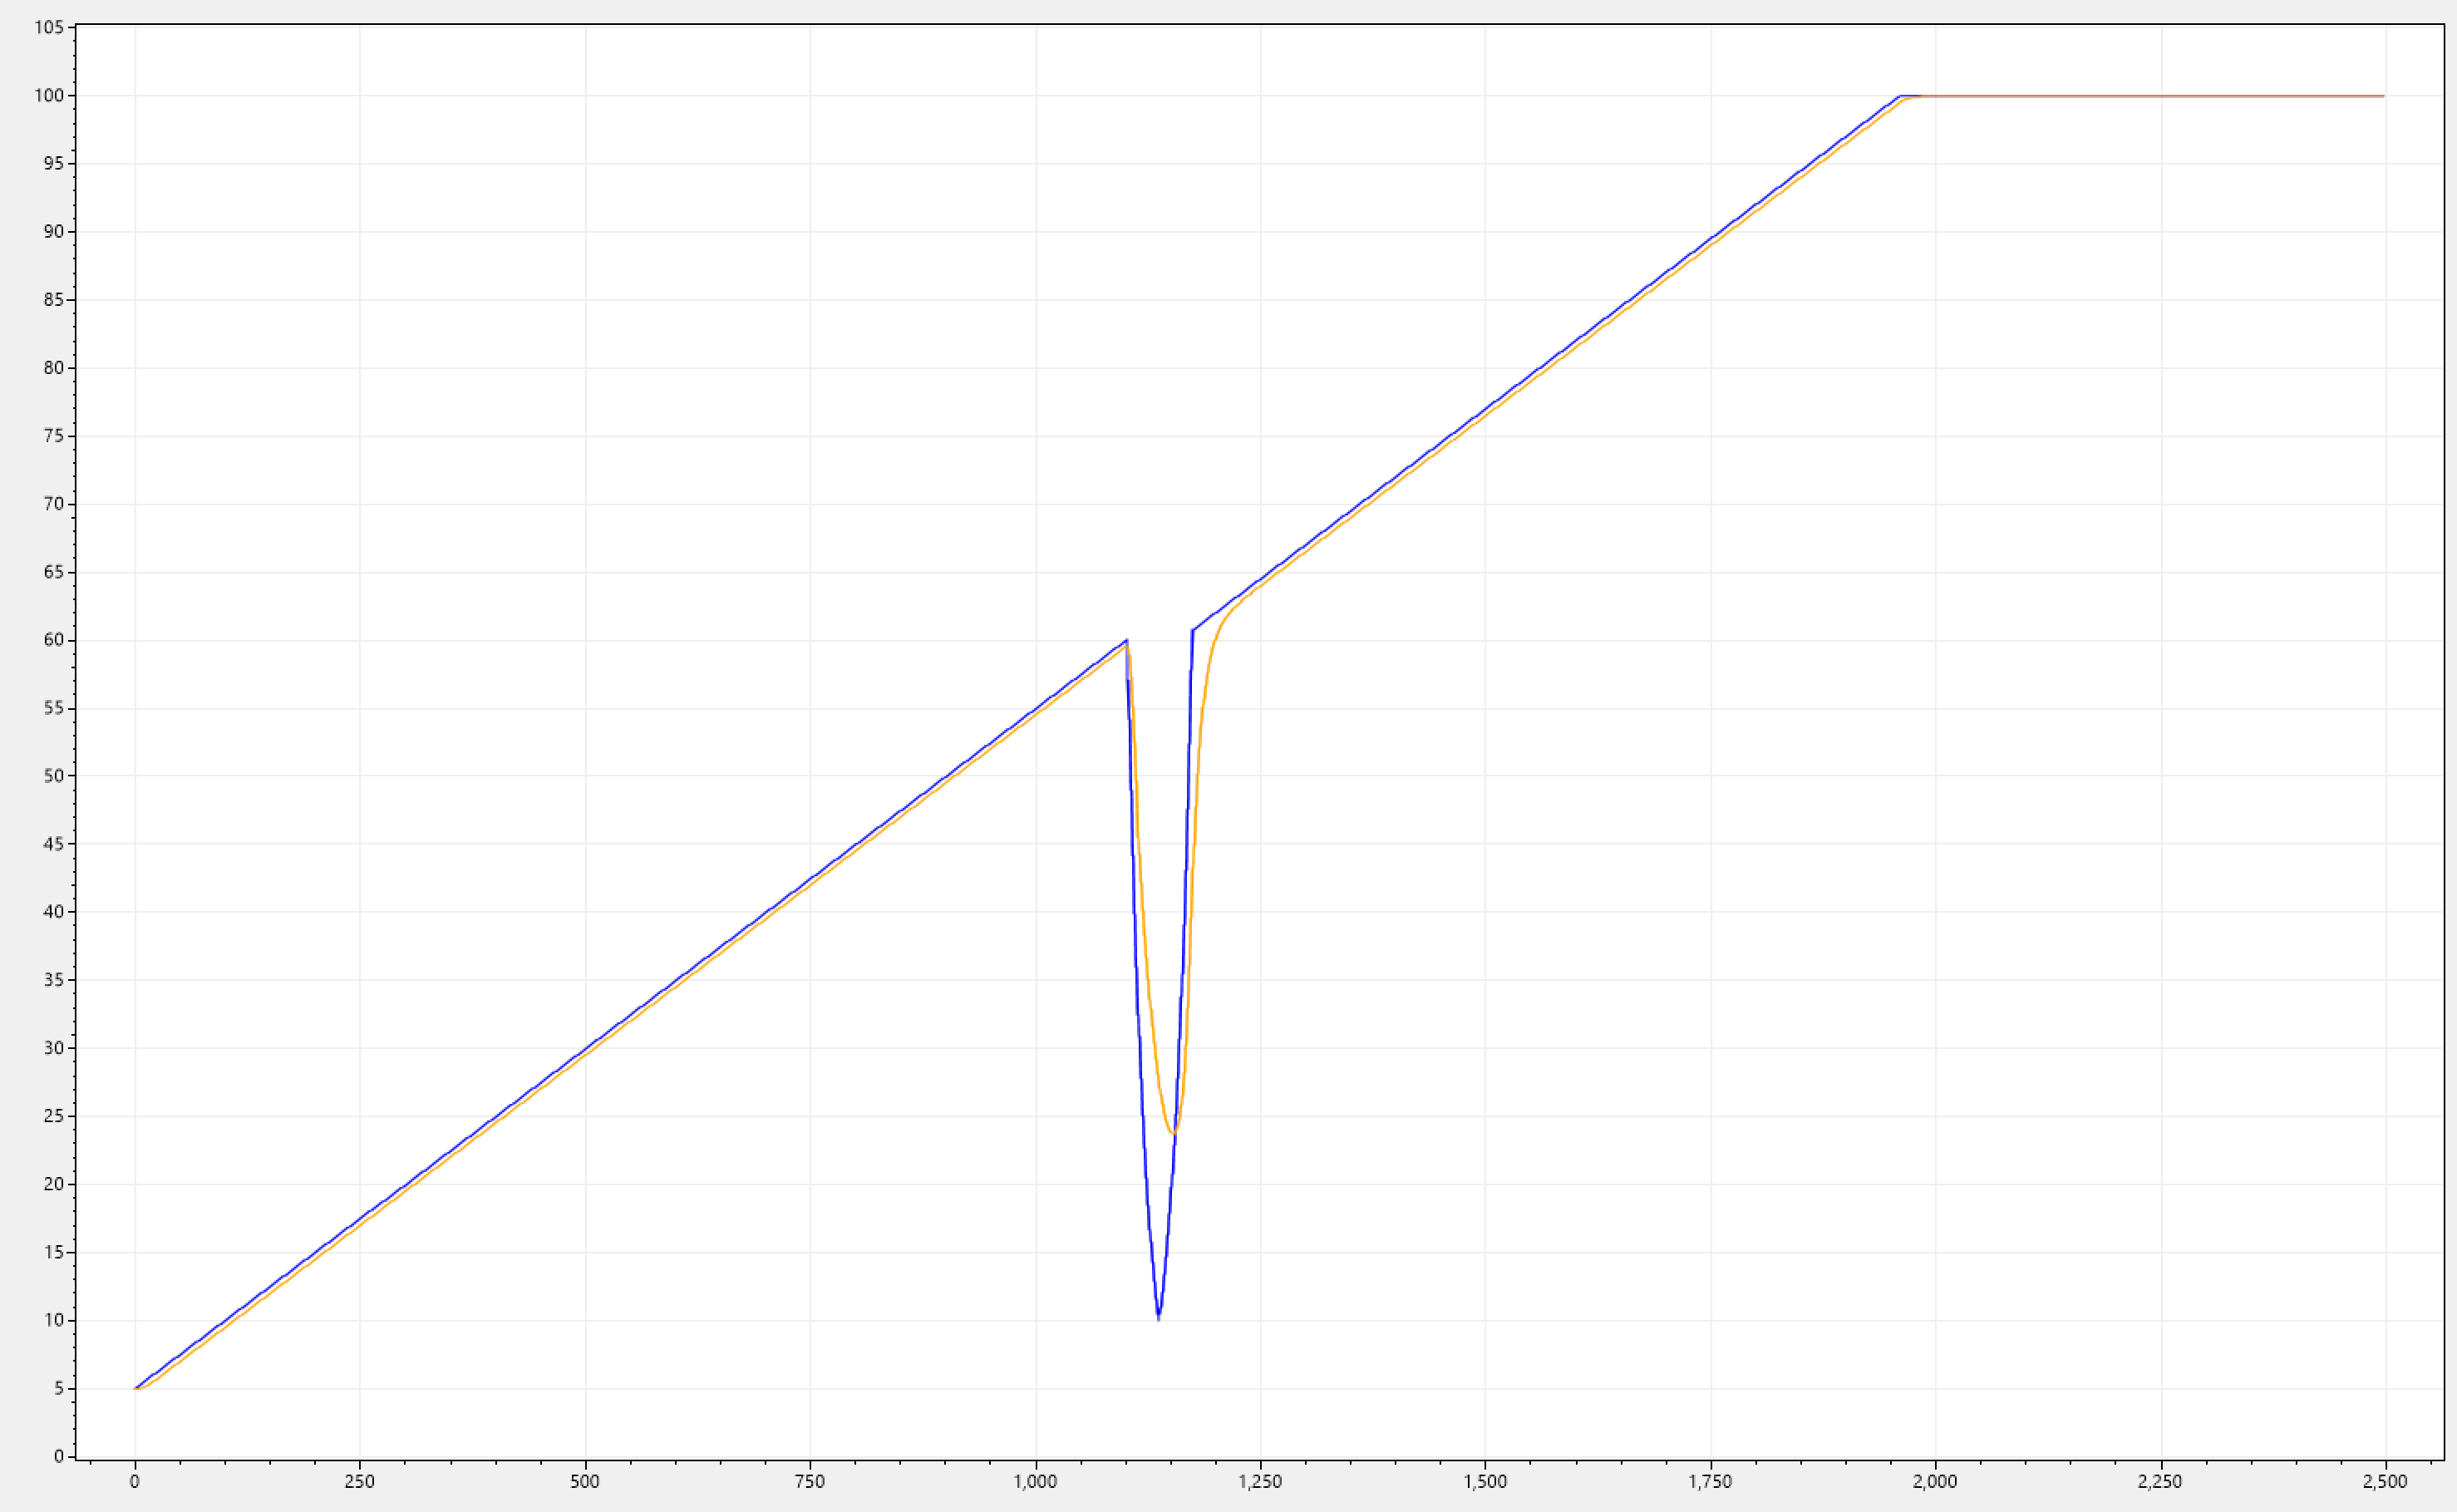Click the y-axis tick label 100
This screenshot has height=1512, width=2457.
tap(49, 95)
